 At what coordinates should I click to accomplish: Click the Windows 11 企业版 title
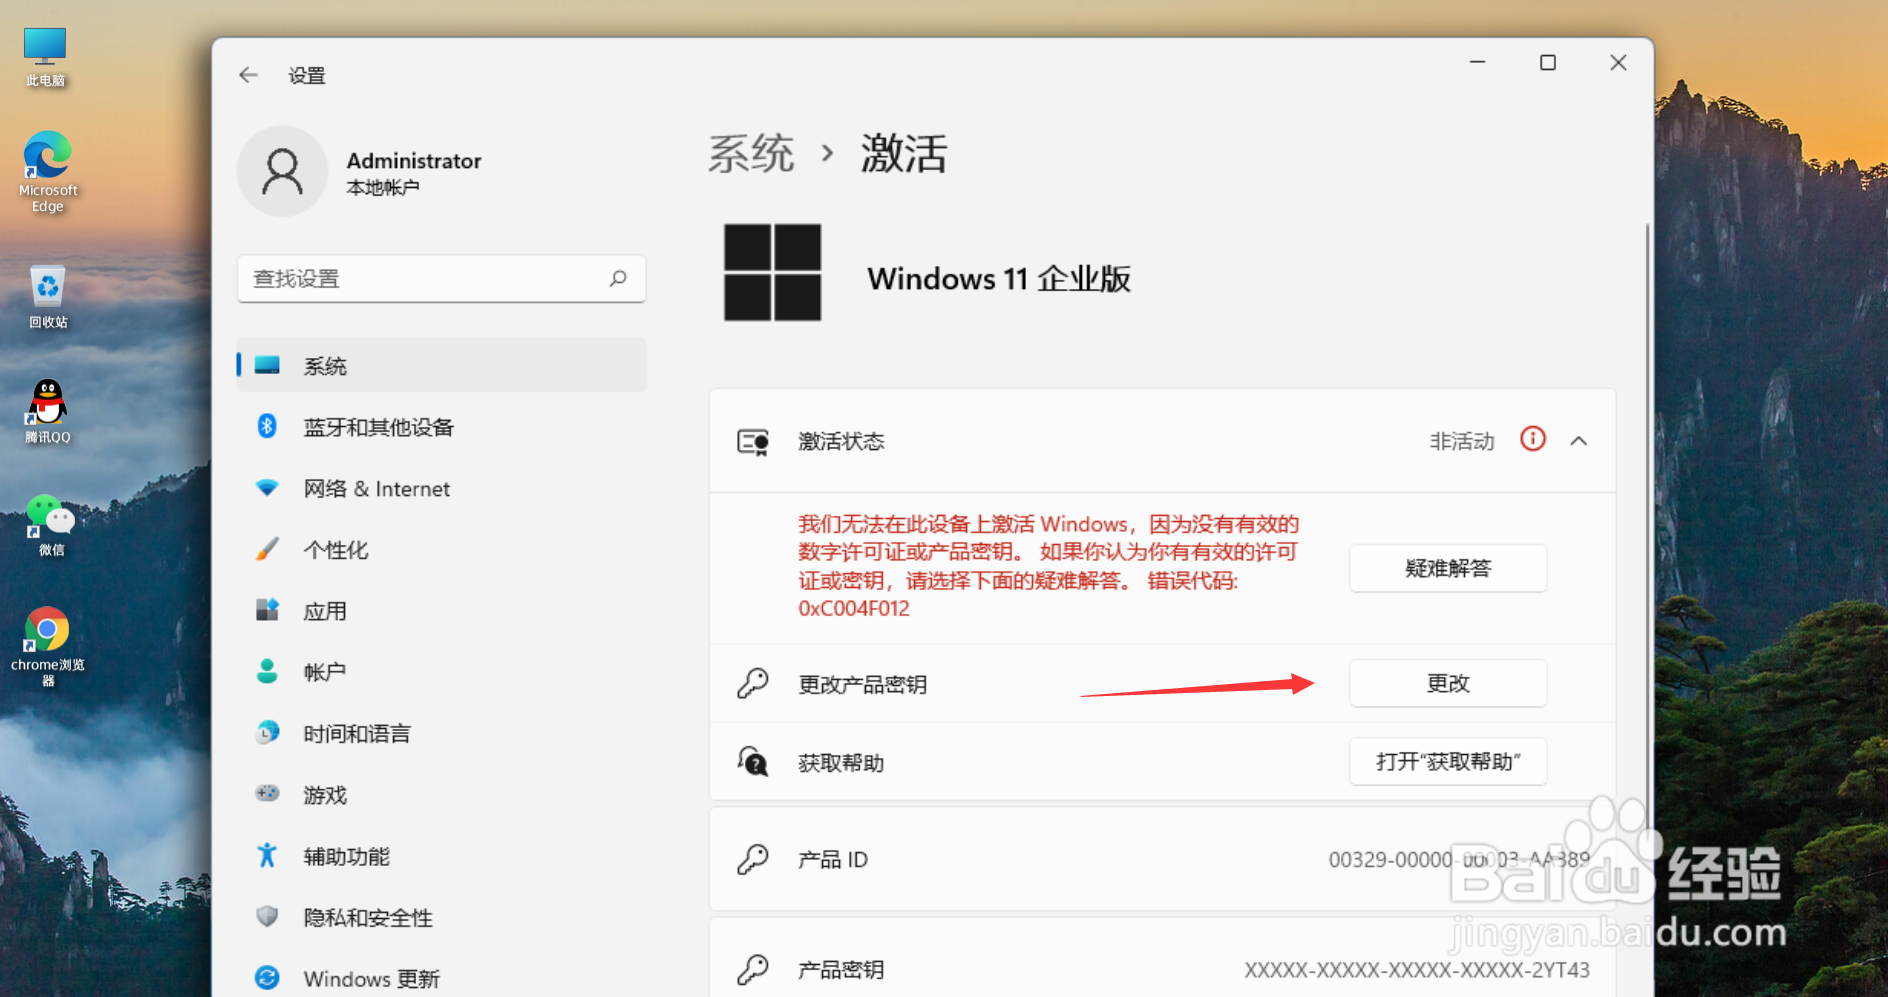coord(999,278)
